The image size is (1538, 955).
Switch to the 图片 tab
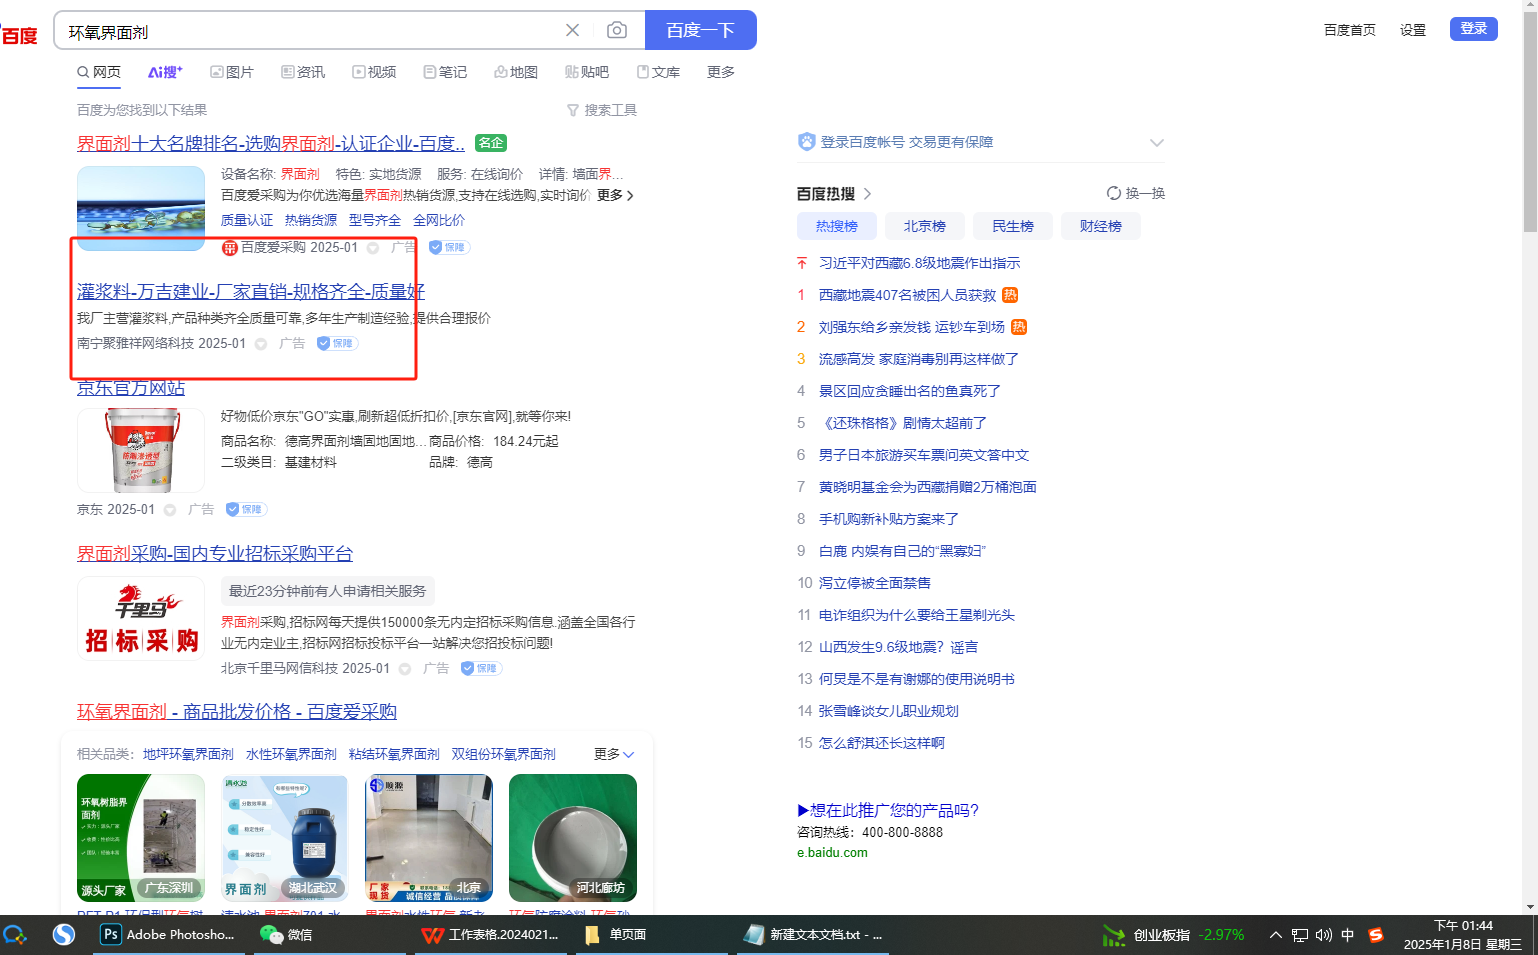pyautogui.click(x=232, y=72)
